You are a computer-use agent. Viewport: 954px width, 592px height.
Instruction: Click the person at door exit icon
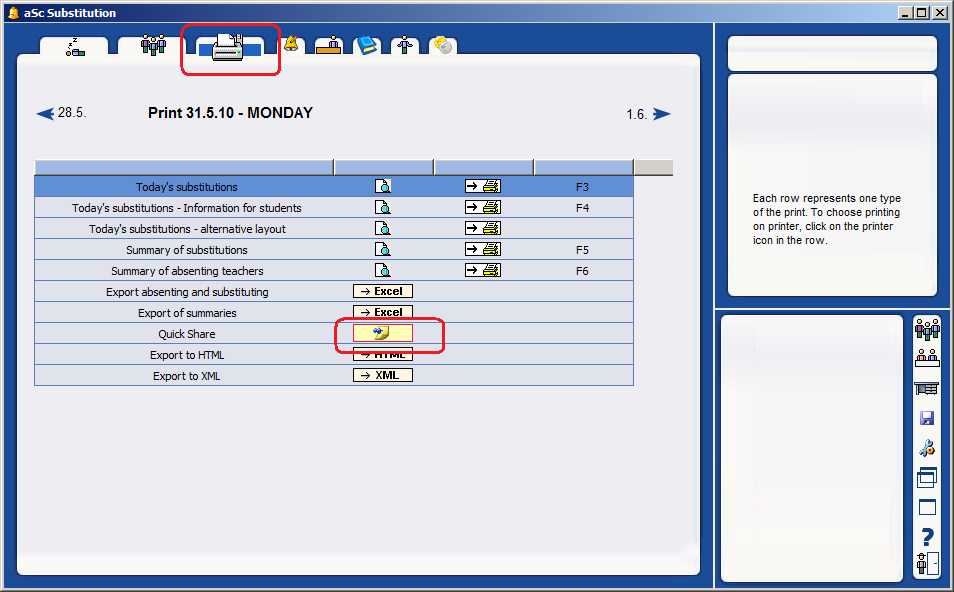click(x=927, y=563)
